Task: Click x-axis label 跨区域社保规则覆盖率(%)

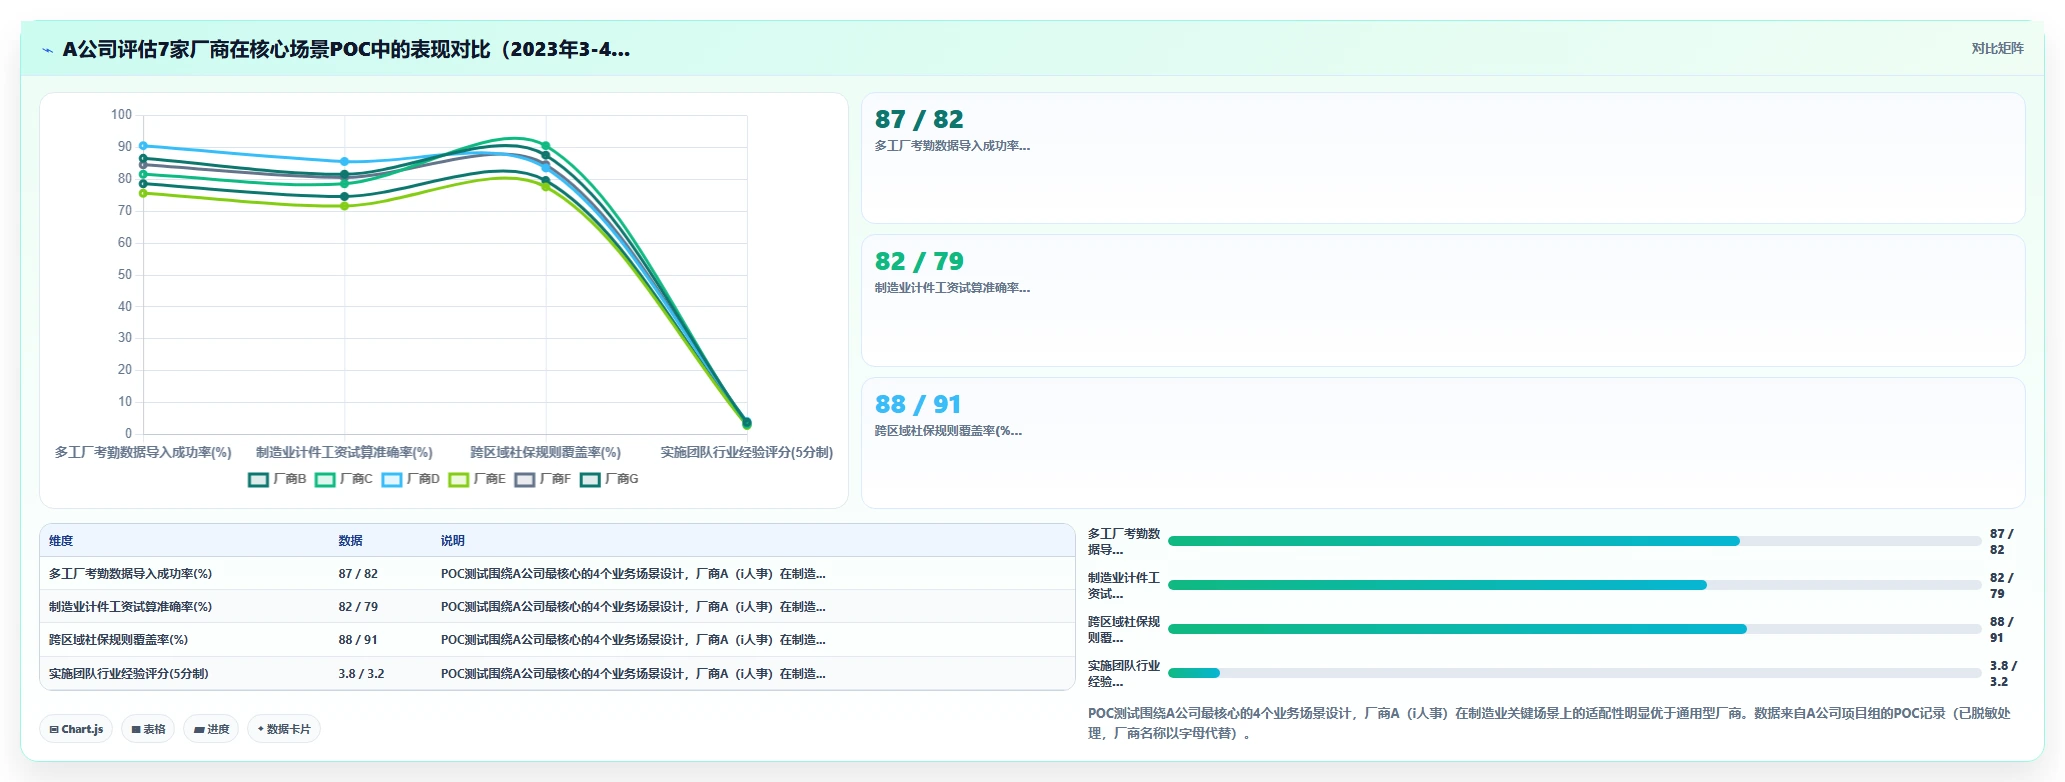Action: [546, 453]
